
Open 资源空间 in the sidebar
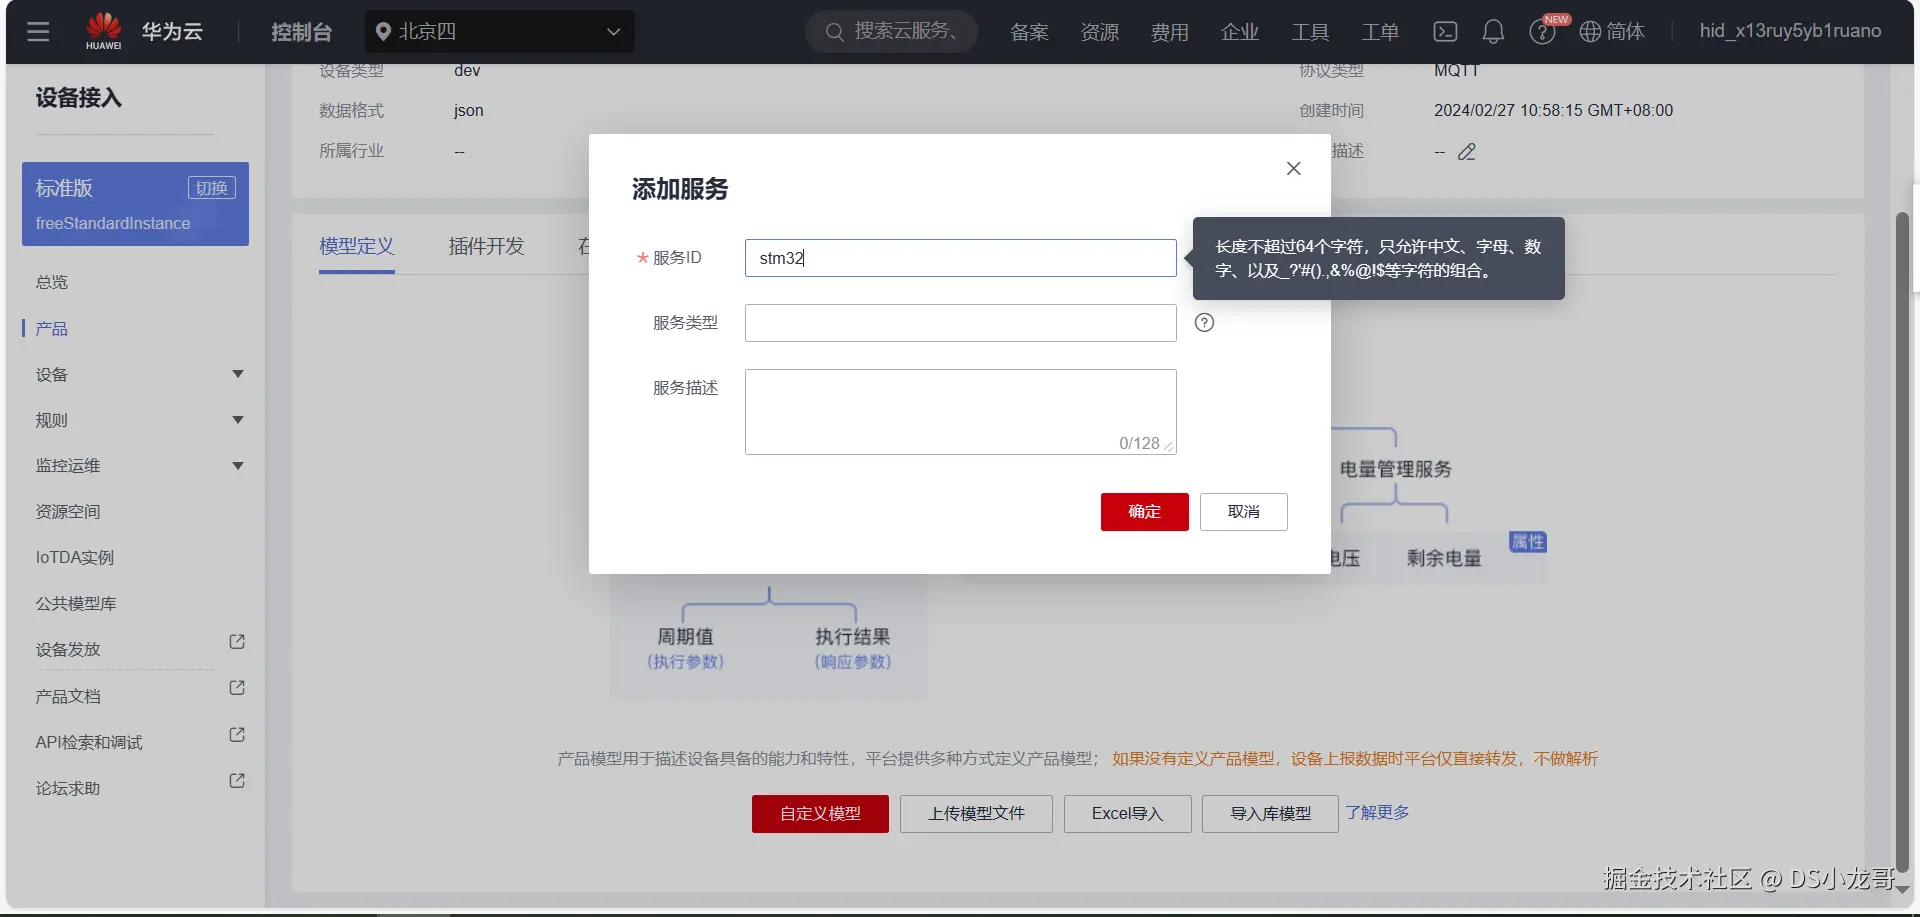pos(68,512)
